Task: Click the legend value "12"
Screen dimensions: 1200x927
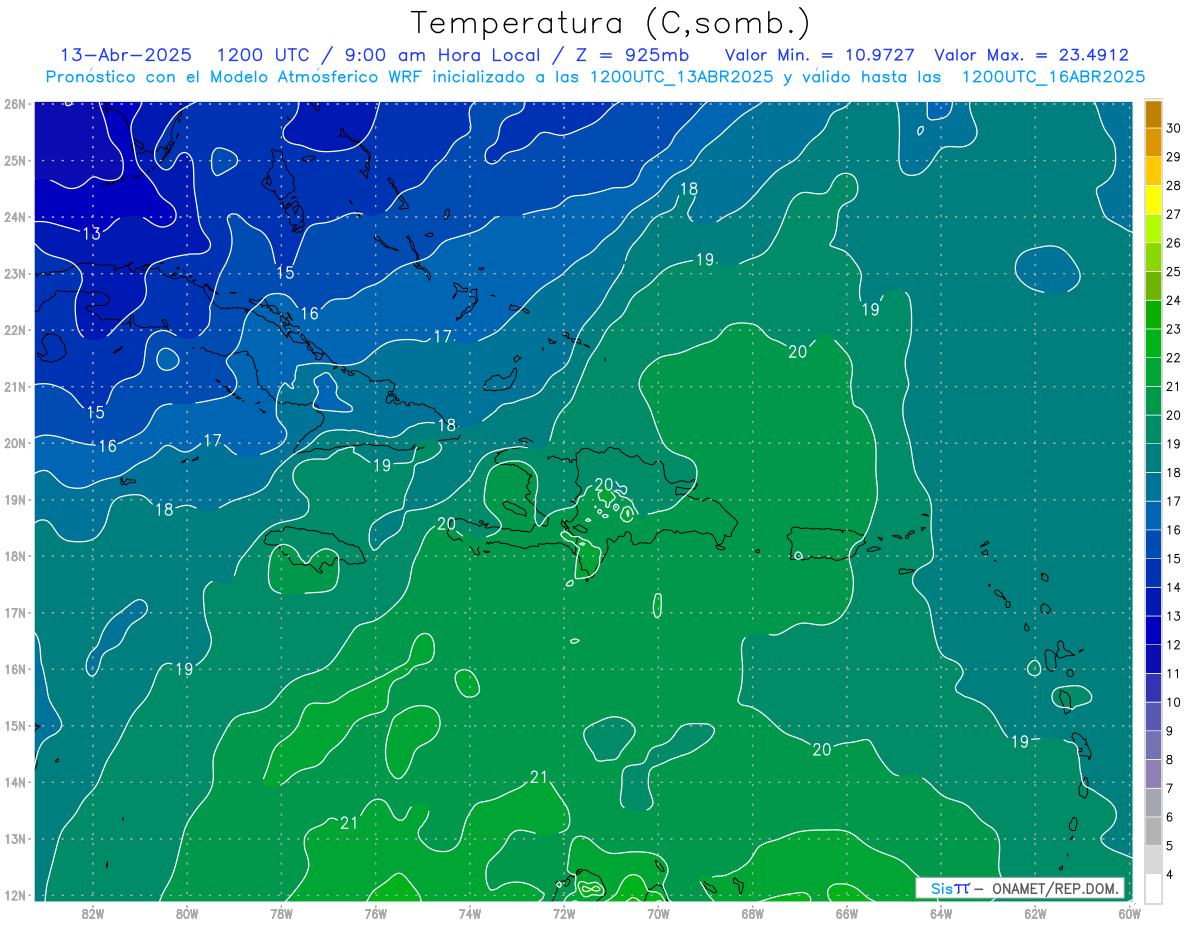Action: (x=1173, y=644)
